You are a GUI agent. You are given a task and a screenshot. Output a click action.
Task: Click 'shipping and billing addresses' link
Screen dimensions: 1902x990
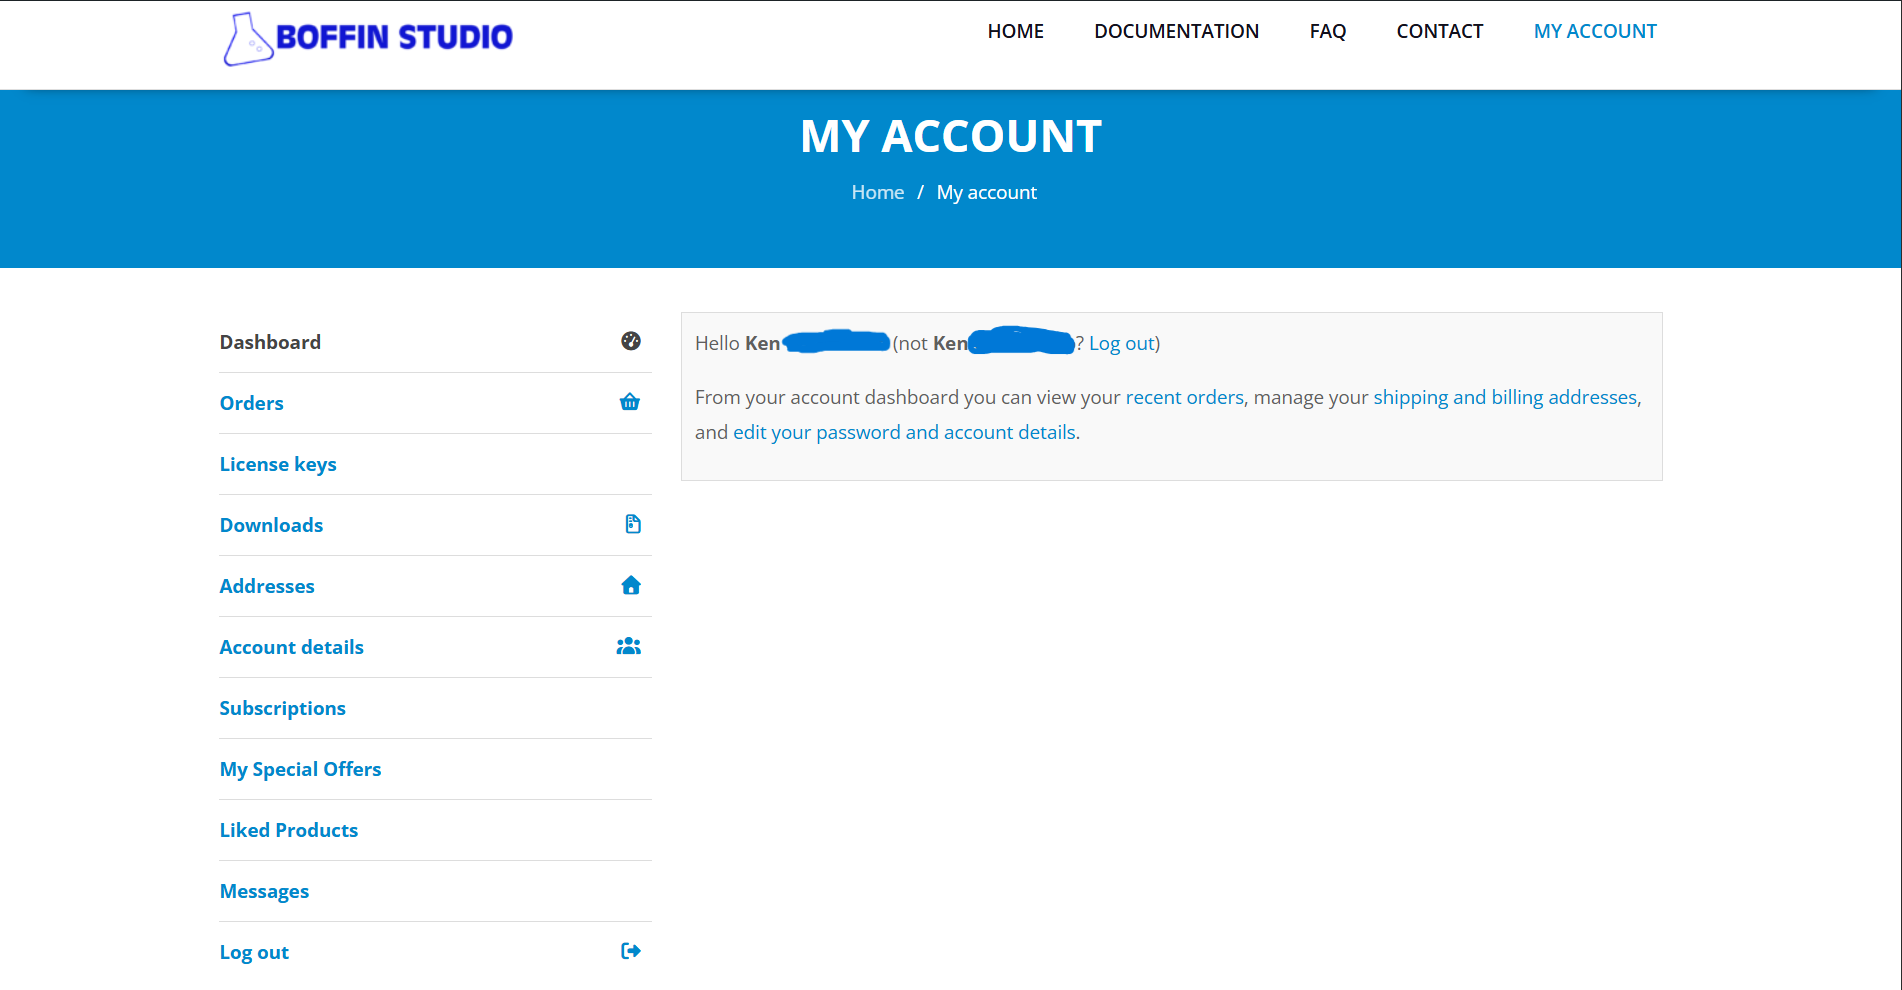tap(1505, 397)
